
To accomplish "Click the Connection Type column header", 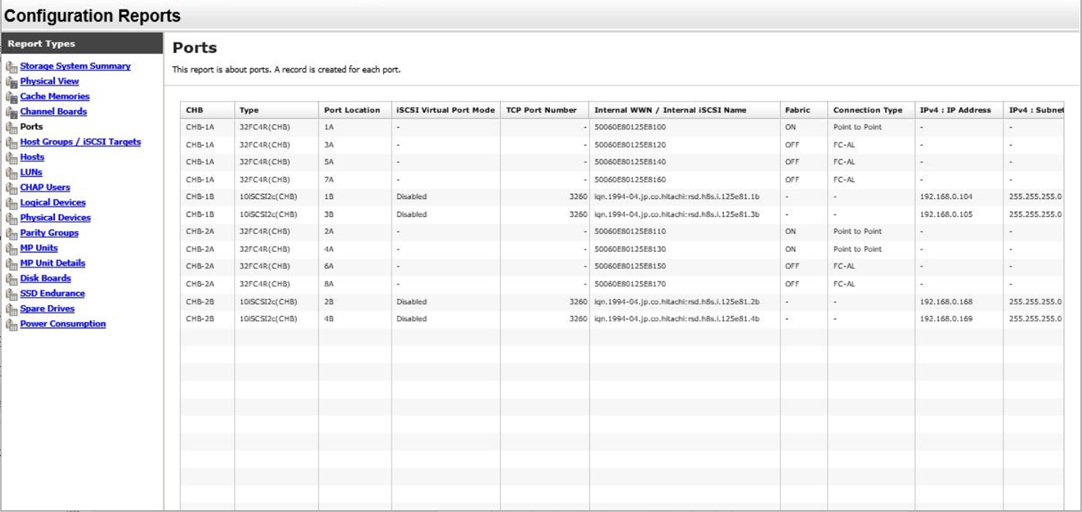I will tap(867, 110).
